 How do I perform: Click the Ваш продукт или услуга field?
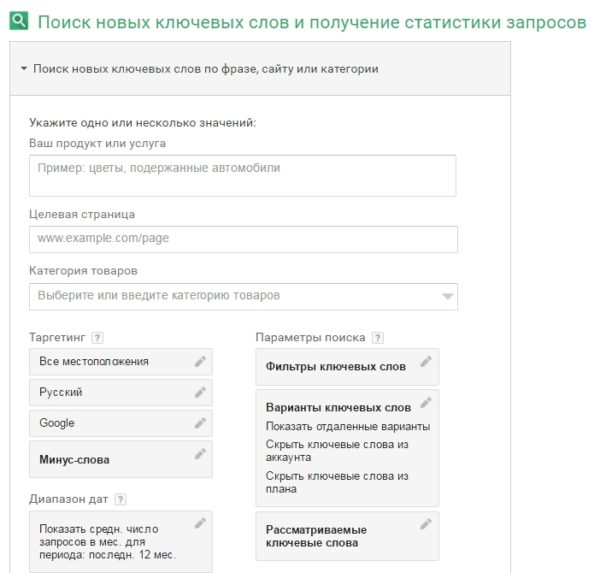243,175
